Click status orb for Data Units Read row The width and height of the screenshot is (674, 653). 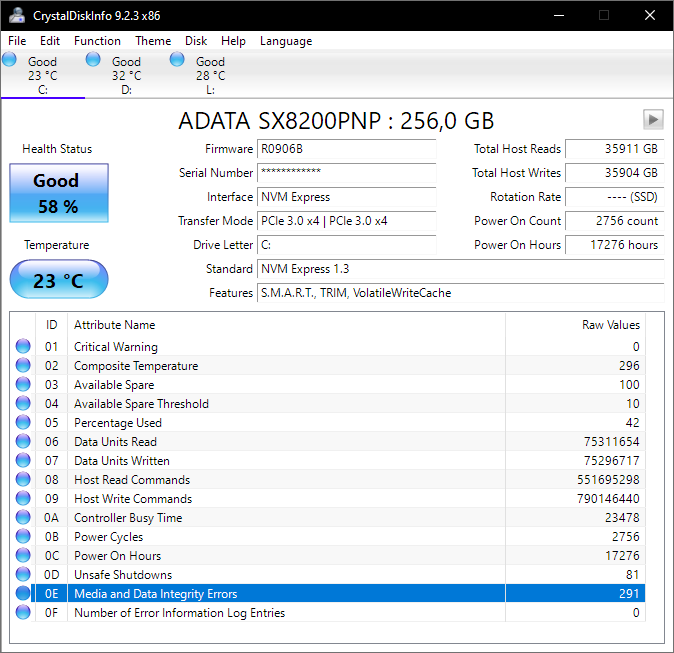[x=23, y=441]
